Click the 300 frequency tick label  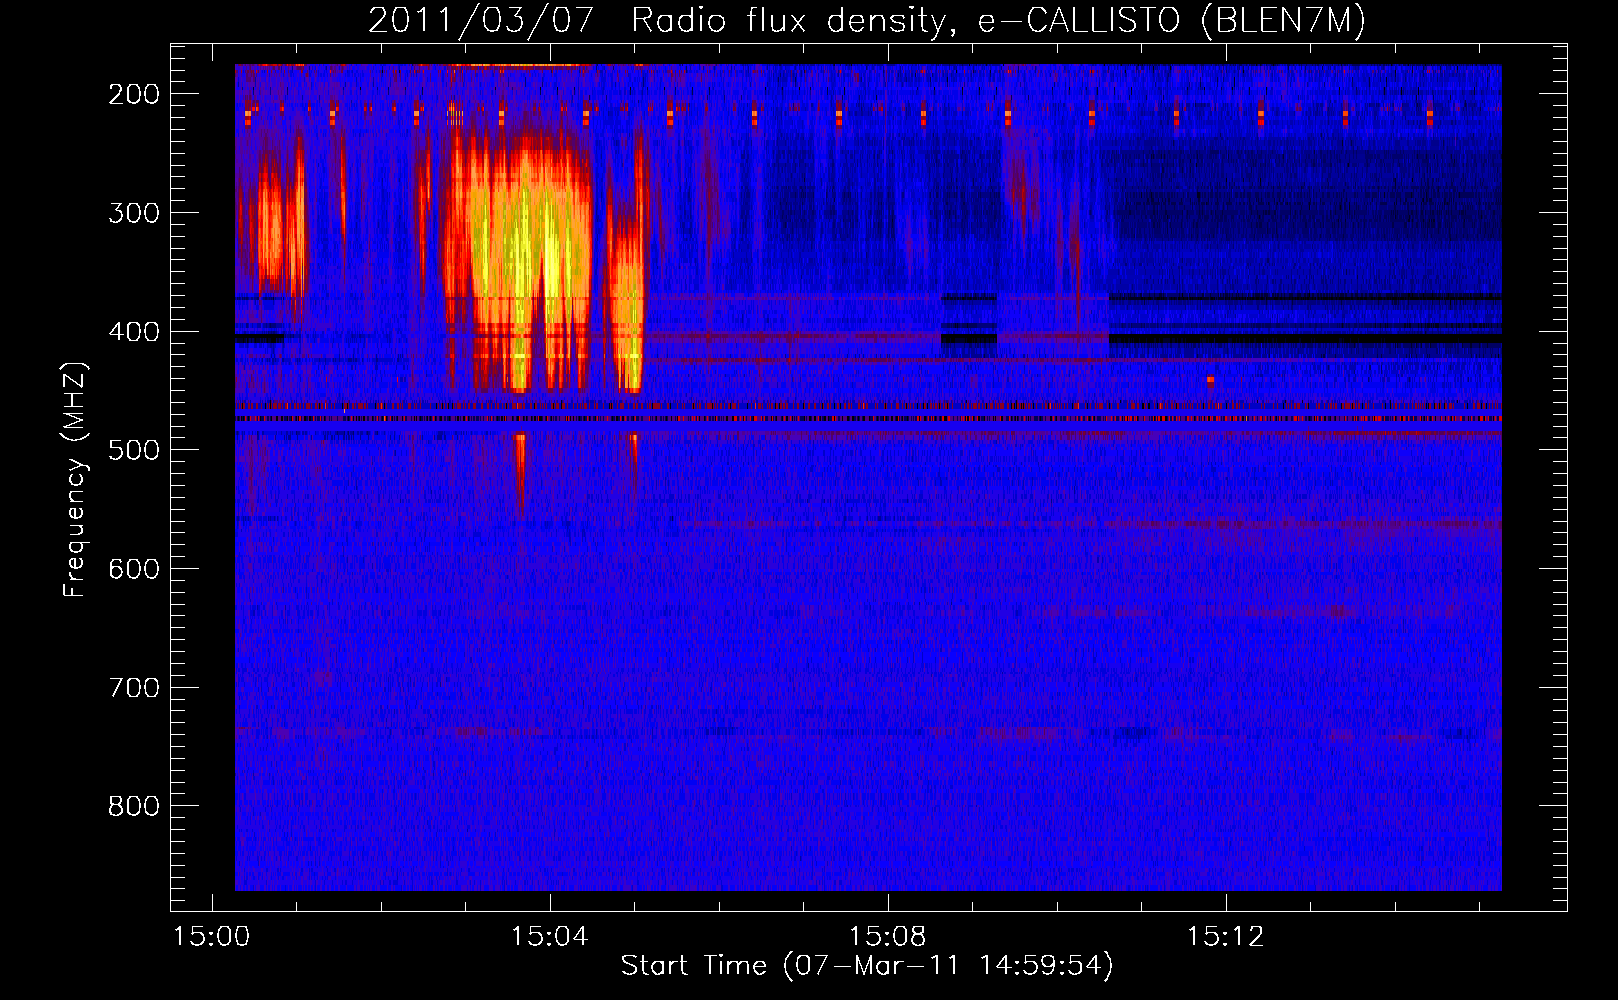[x=134, y=213]
